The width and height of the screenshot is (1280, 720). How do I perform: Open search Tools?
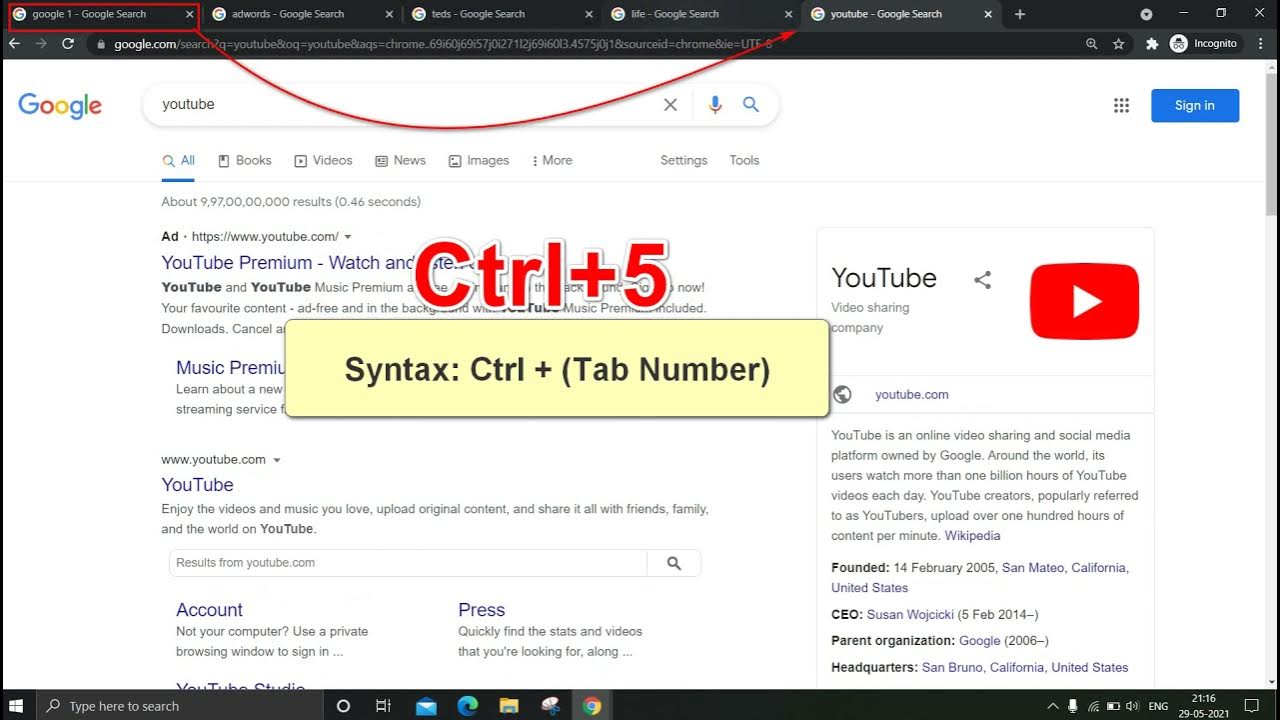click(744, 161)
